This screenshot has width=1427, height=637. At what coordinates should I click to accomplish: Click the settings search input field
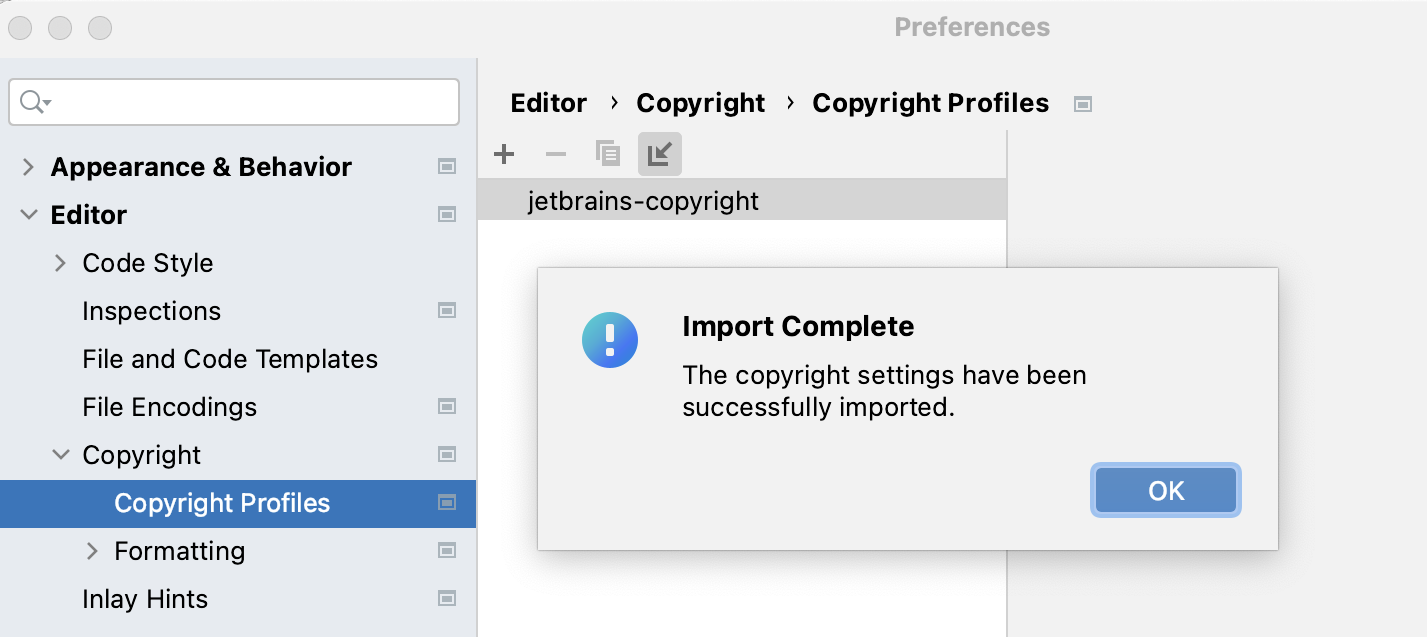(234, 102)
